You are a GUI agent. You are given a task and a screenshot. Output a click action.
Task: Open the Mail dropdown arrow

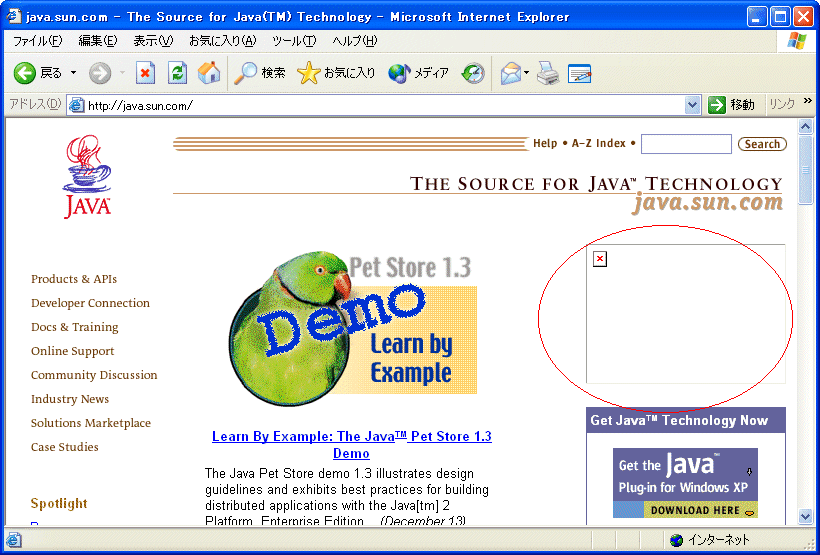(x=527, y=73)
